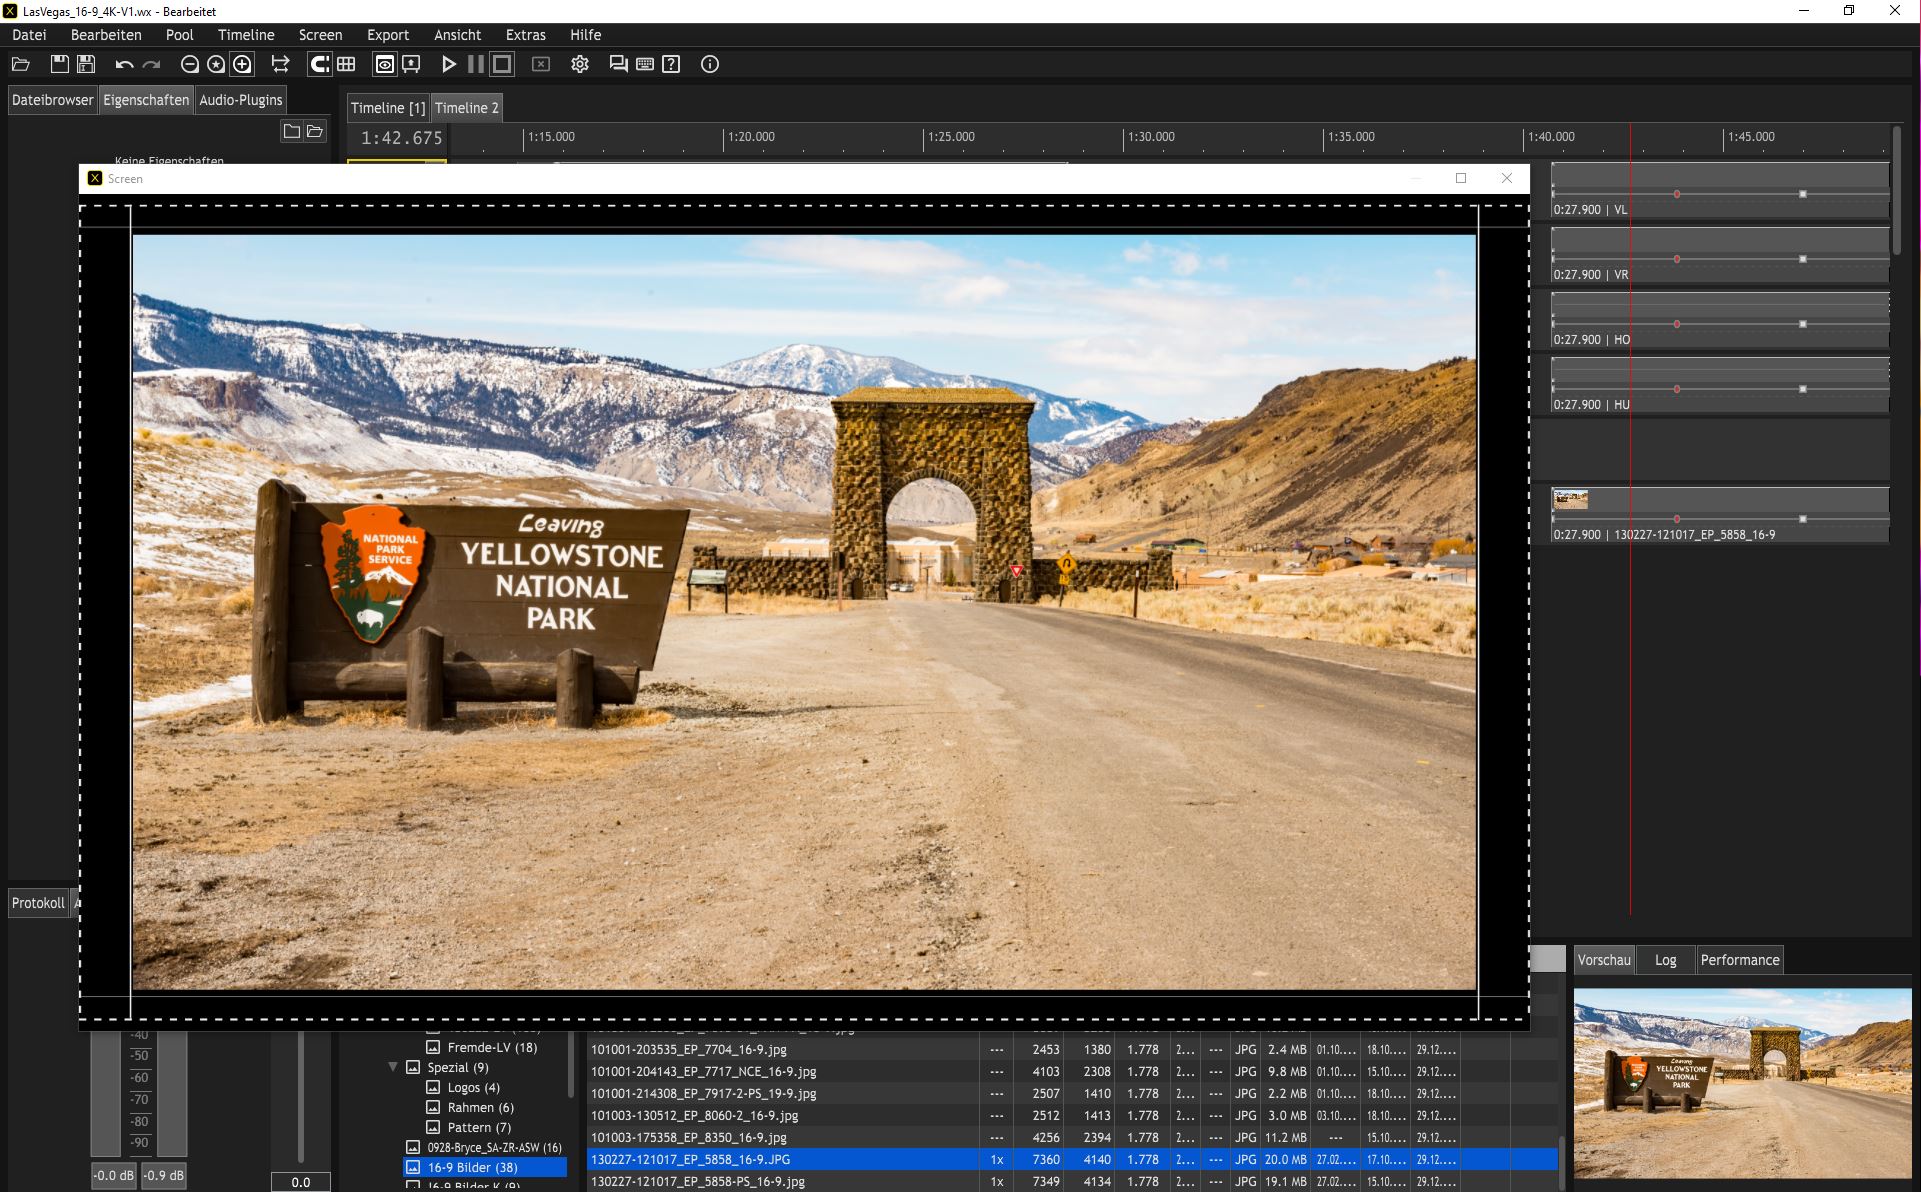The image size is (1921, 1192).
Task: Open the Ansicht menu
Action: [x=458, y=35]
